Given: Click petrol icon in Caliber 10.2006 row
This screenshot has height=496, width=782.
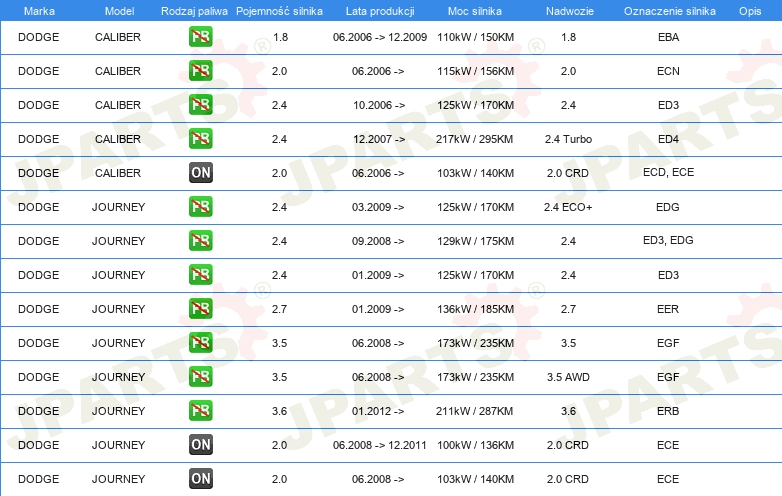Looking at the screenshot, I should point(200,105).
